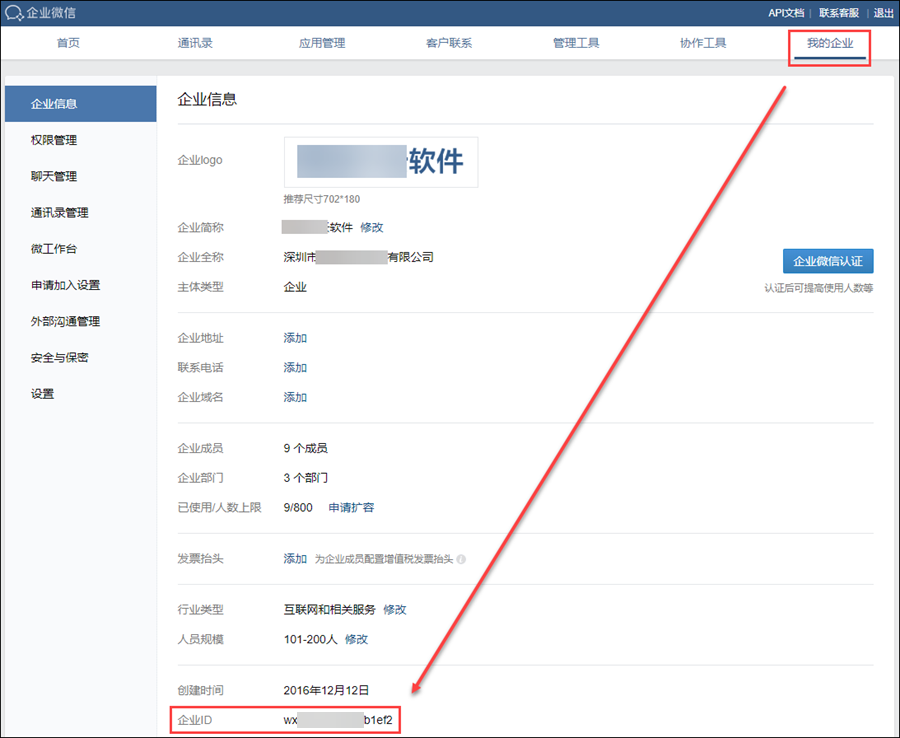The image size is (900, 738).
Task: Go to the 客户联系 tab
Action: 449,43
